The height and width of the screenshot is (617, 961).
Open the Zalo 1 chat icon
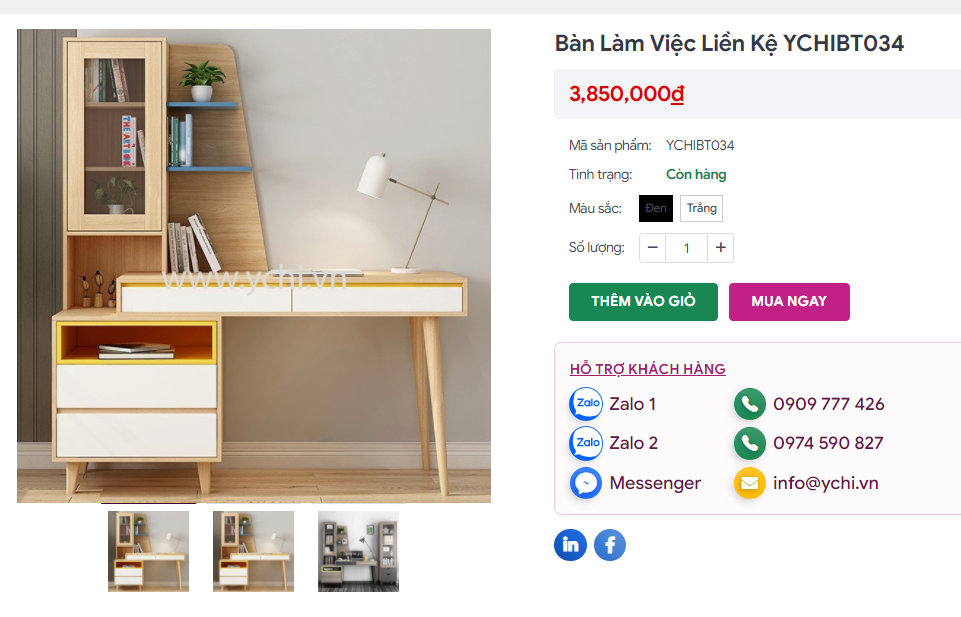tap(586, 404)
